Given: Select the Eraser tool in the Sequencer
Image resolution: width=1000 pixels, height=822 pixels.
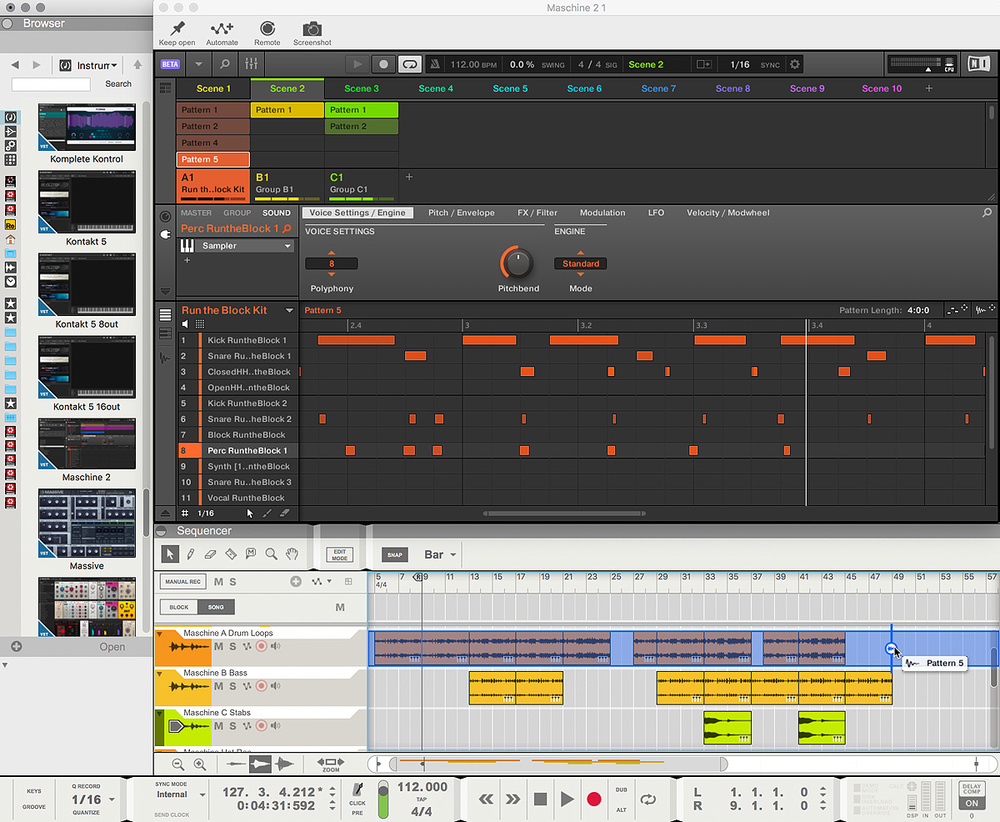Looking at the screenshot, I should [x=210, y=553].
